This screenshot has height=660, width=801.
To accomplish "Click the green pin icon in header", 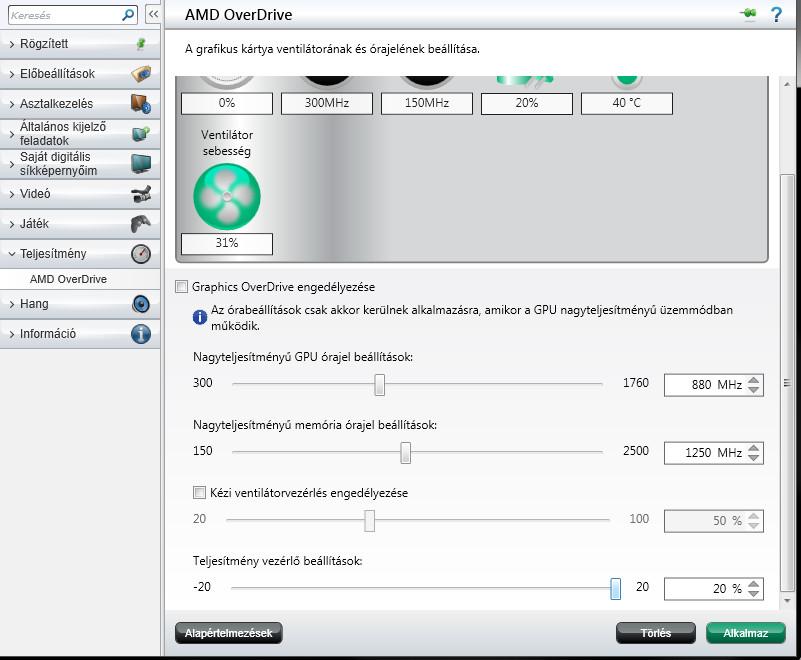I will [748, 14].
